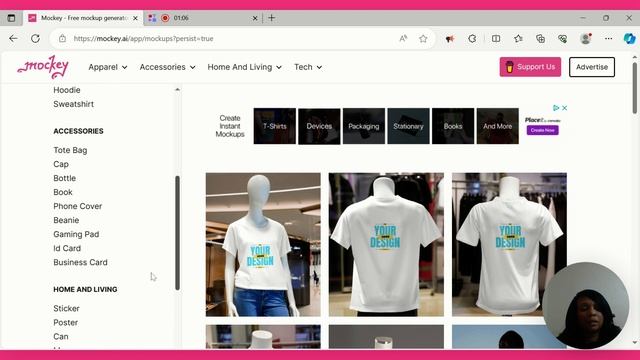Click the Support Us button

530,67
